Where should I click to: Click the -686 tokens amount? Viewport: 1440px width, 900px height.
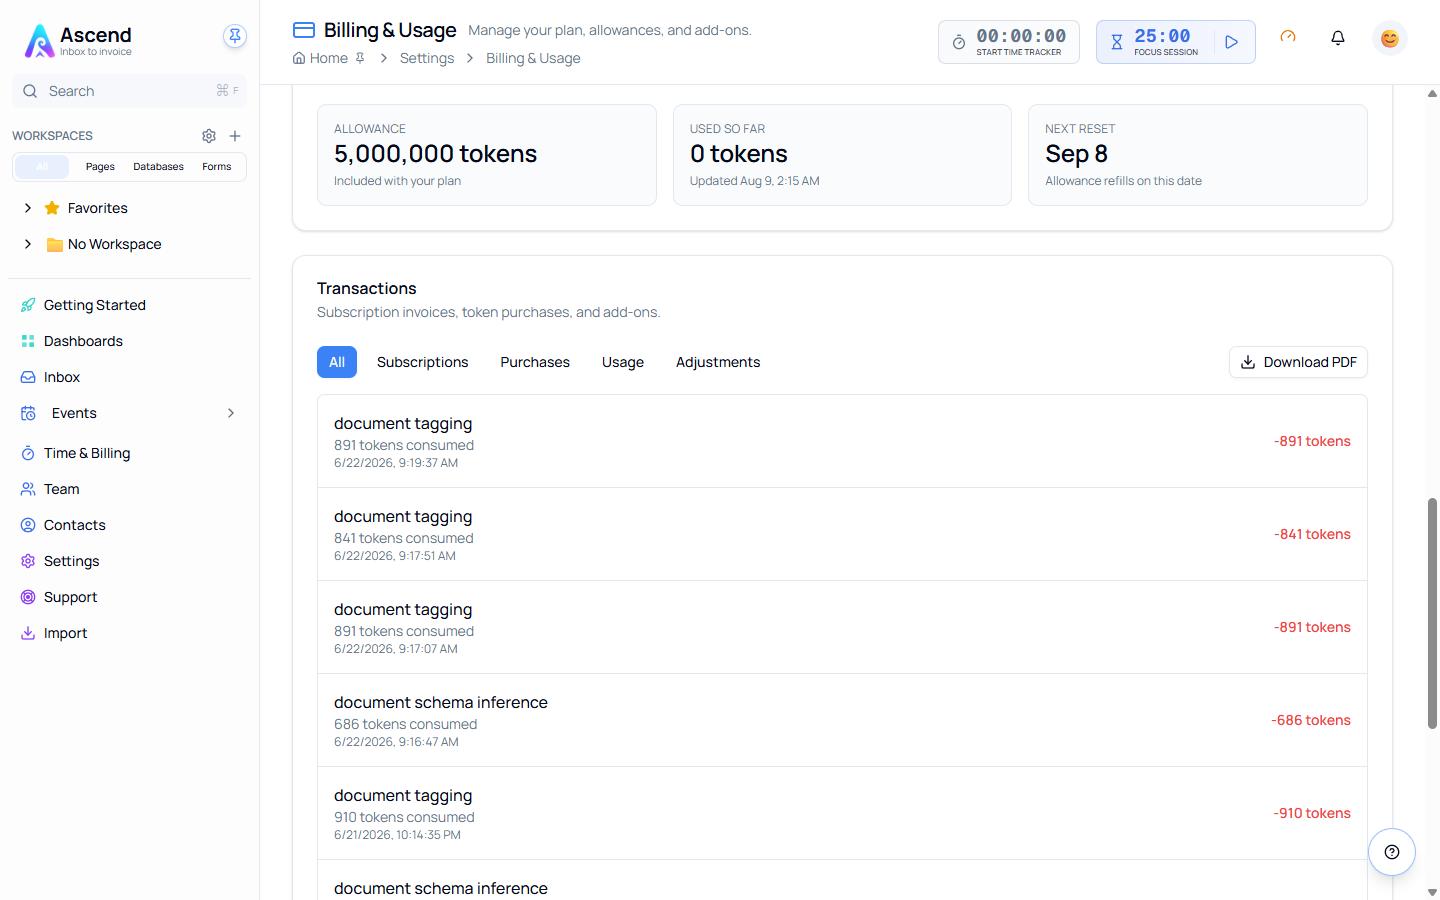1311,720
